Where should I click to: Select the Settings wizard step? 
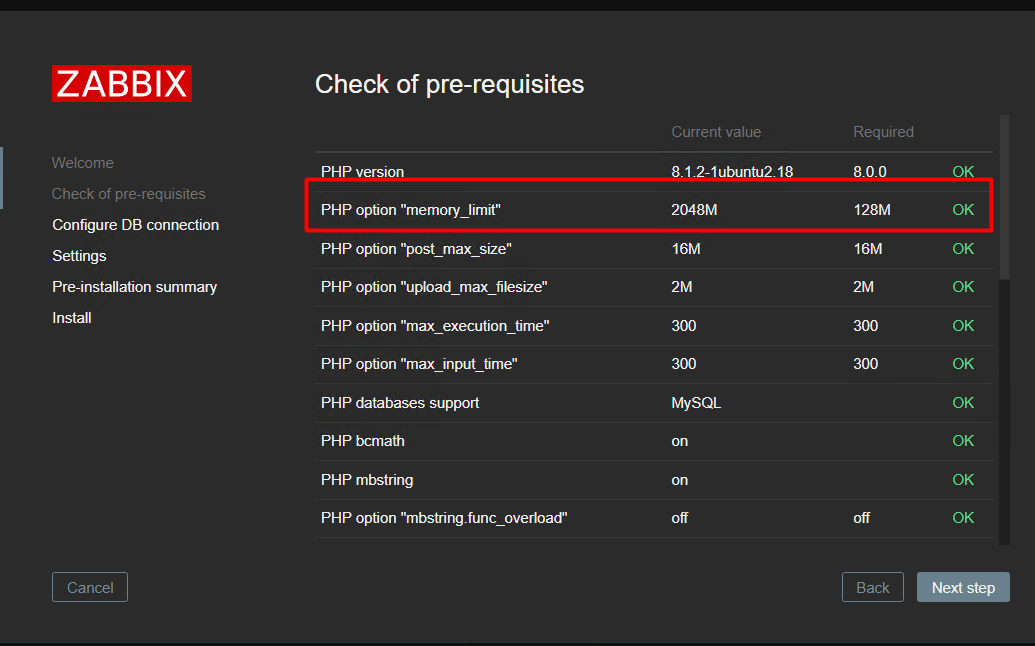[x=79, y=256]
